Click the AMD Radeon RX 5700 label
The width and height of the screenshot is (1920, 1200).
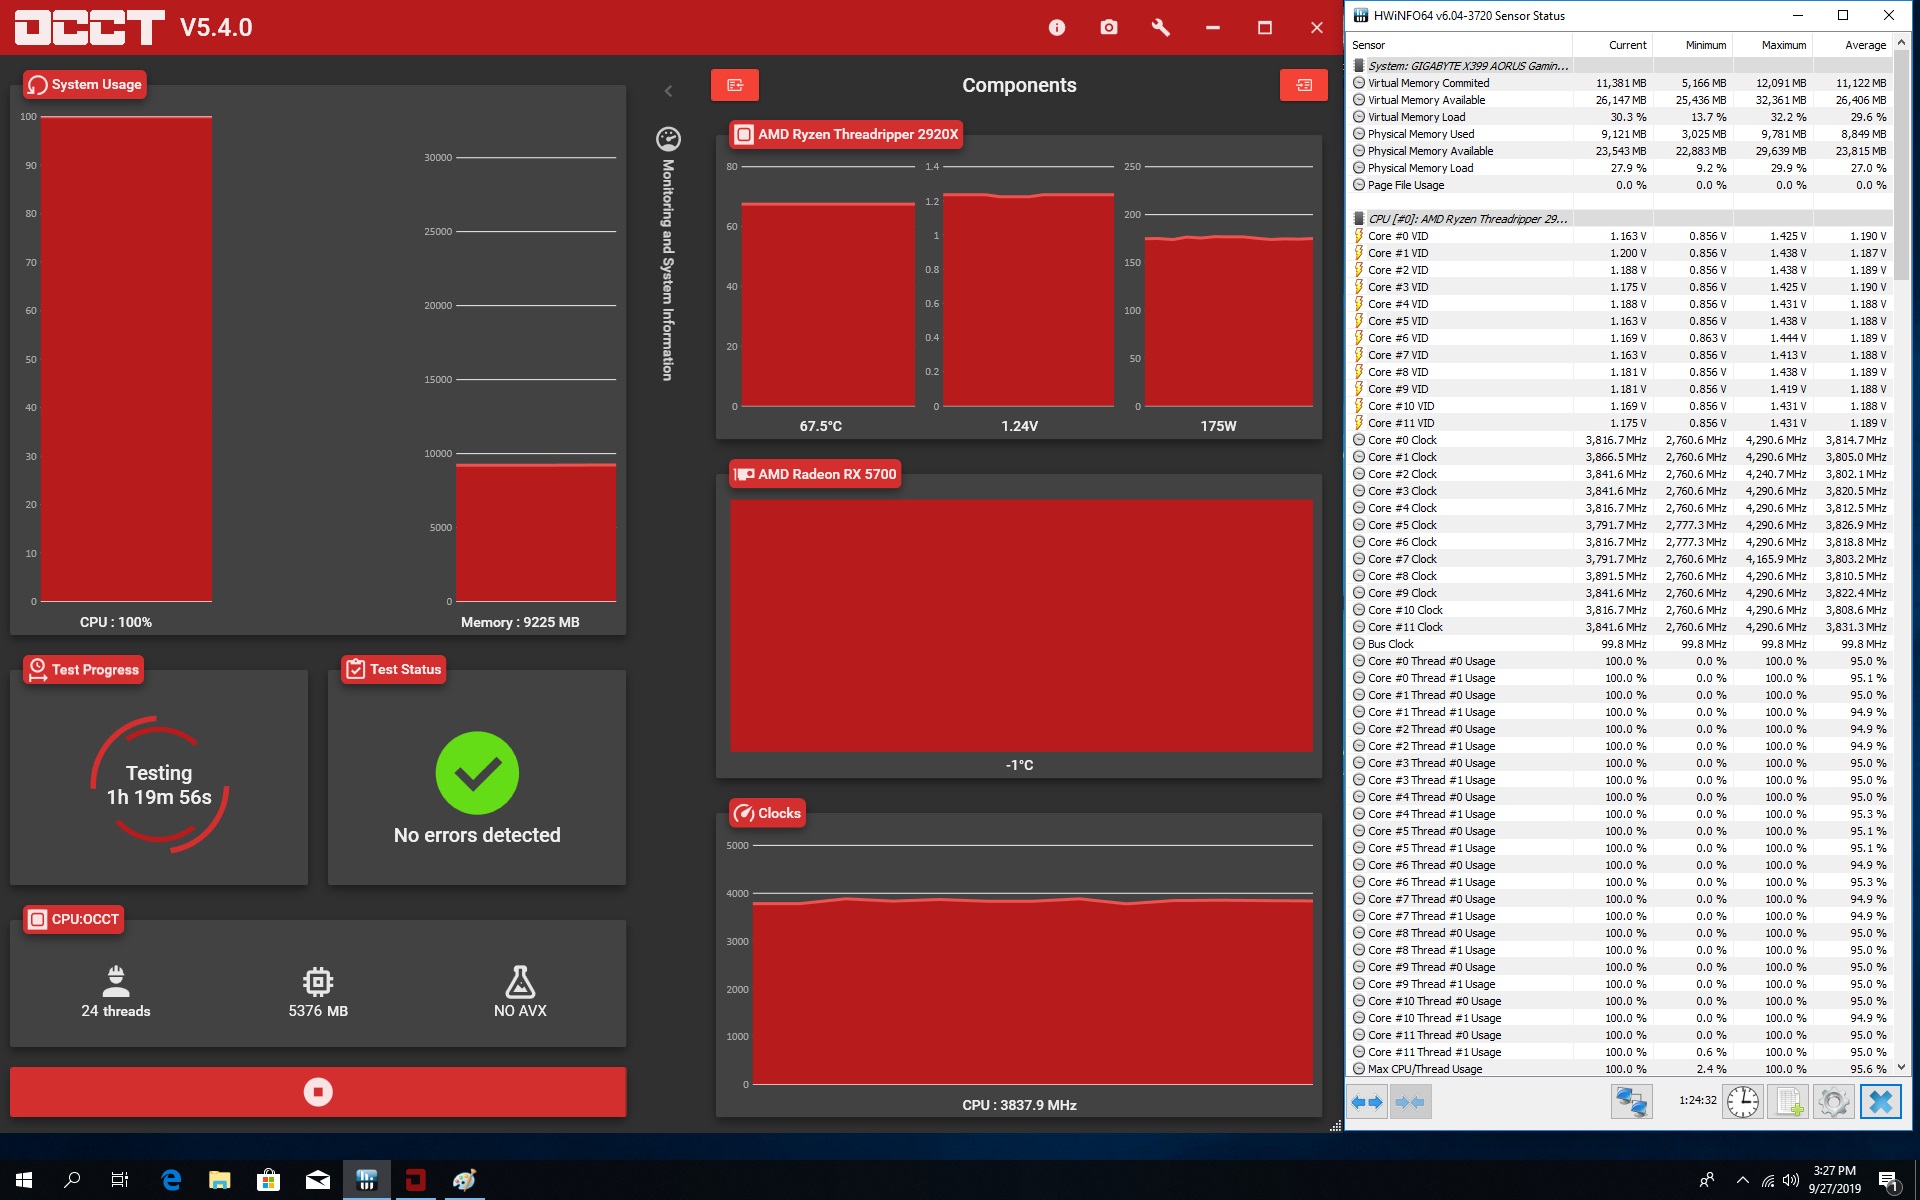(x=816, y=474)
